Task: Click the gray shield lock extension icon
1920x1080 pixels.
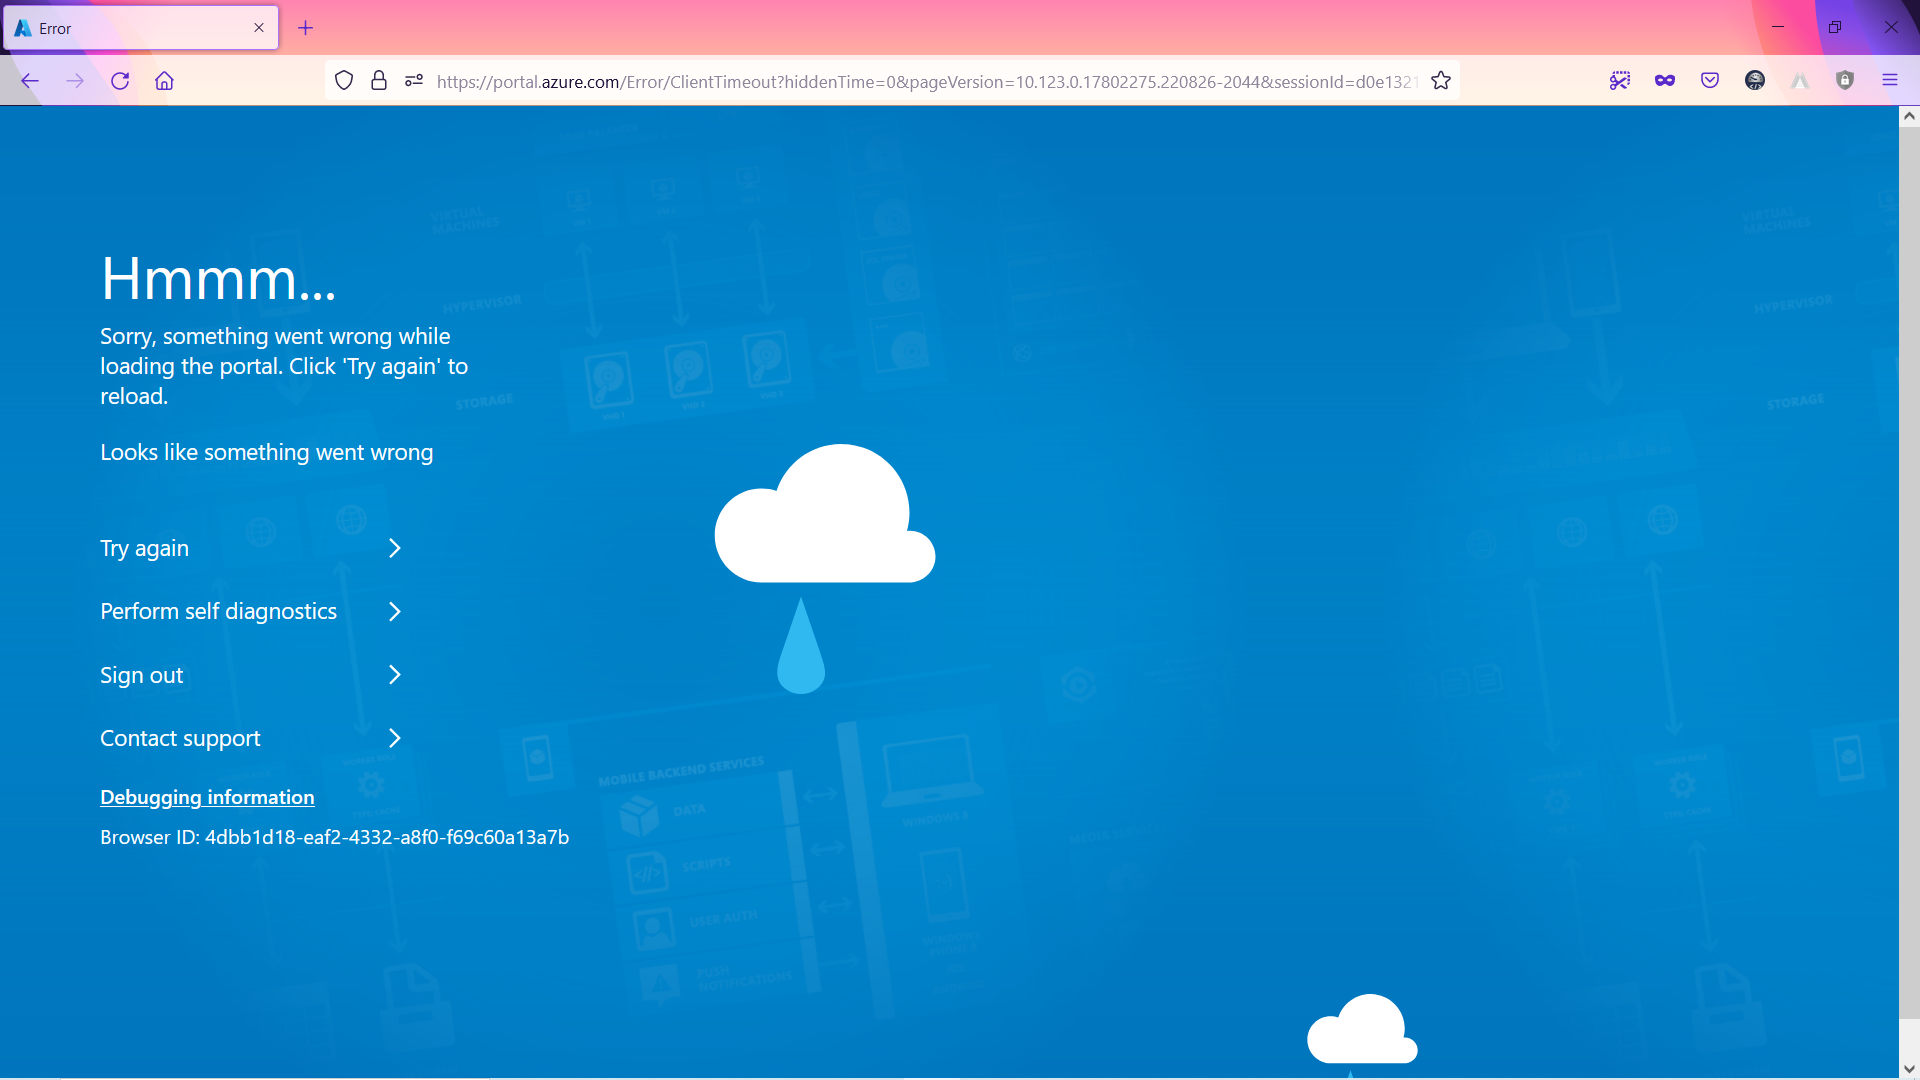Action: (x=1845, y=81)
